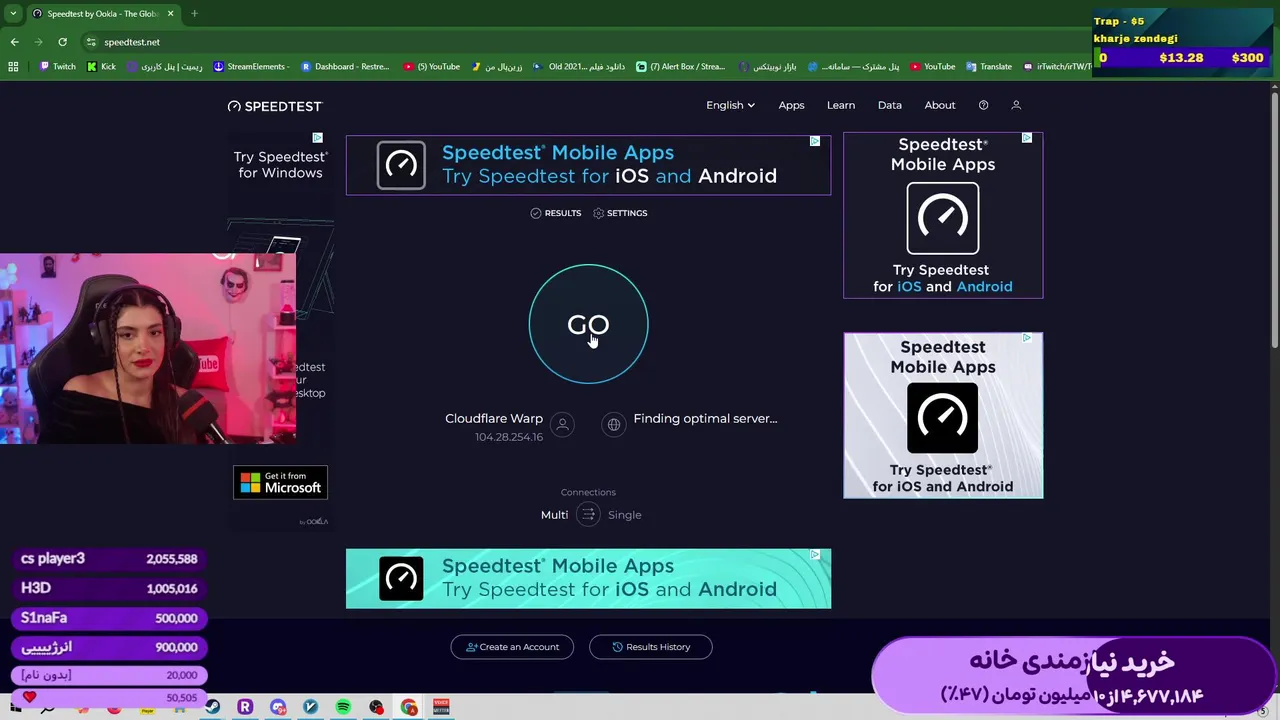Open the purple R app in taskbar
Screen dimensions: 1280x720
click(x=245, y=707)
